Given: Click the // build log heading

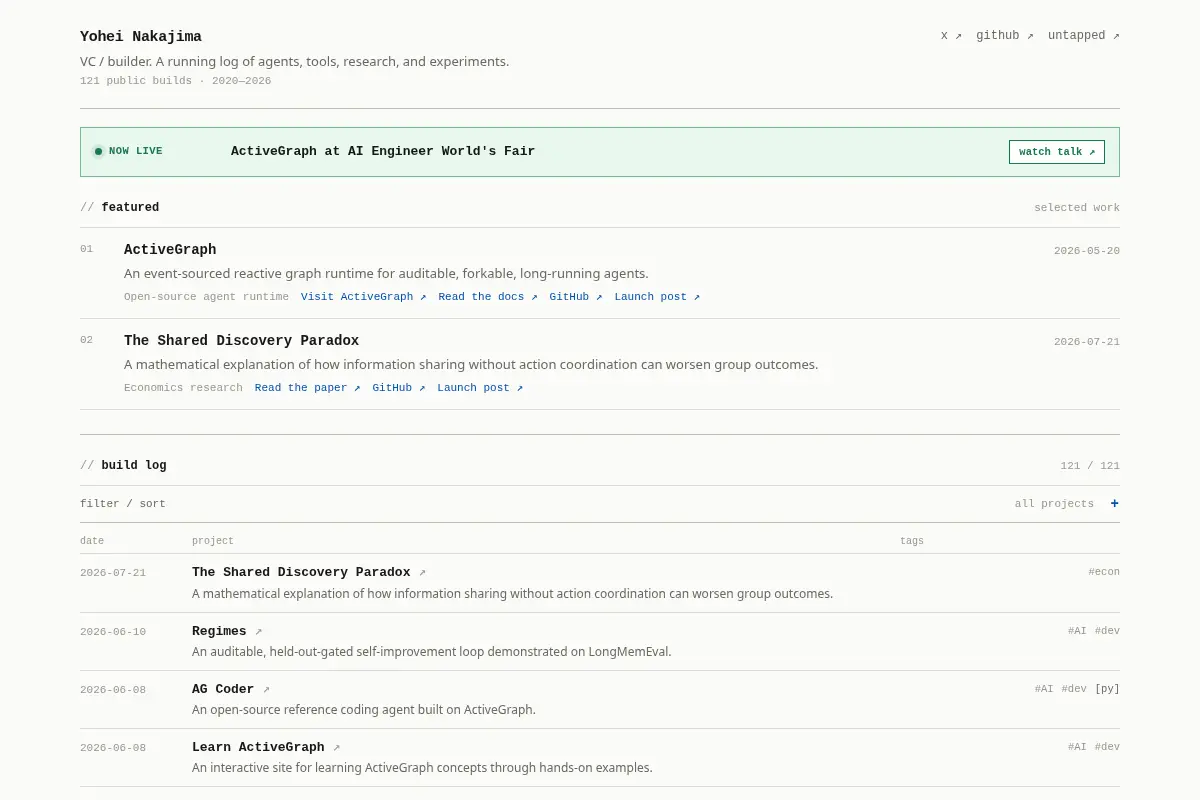Looking at the screenshot, I should pos(123,466).
